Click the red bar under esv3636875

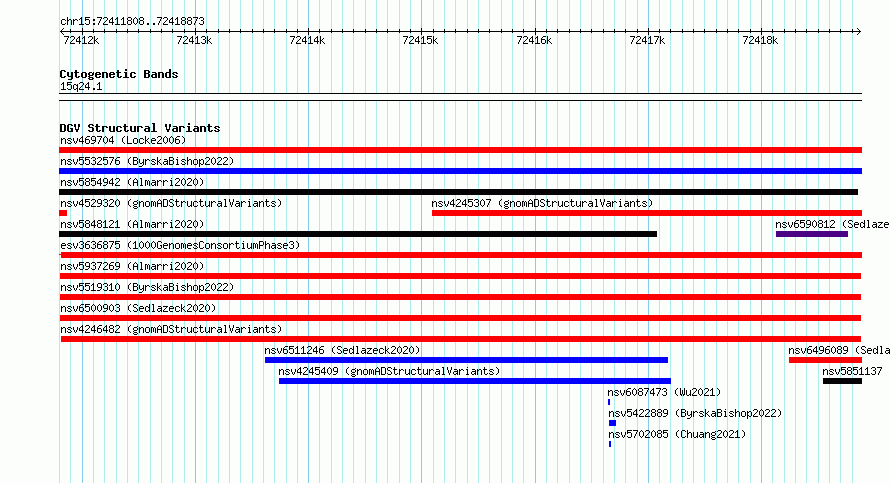460,255
